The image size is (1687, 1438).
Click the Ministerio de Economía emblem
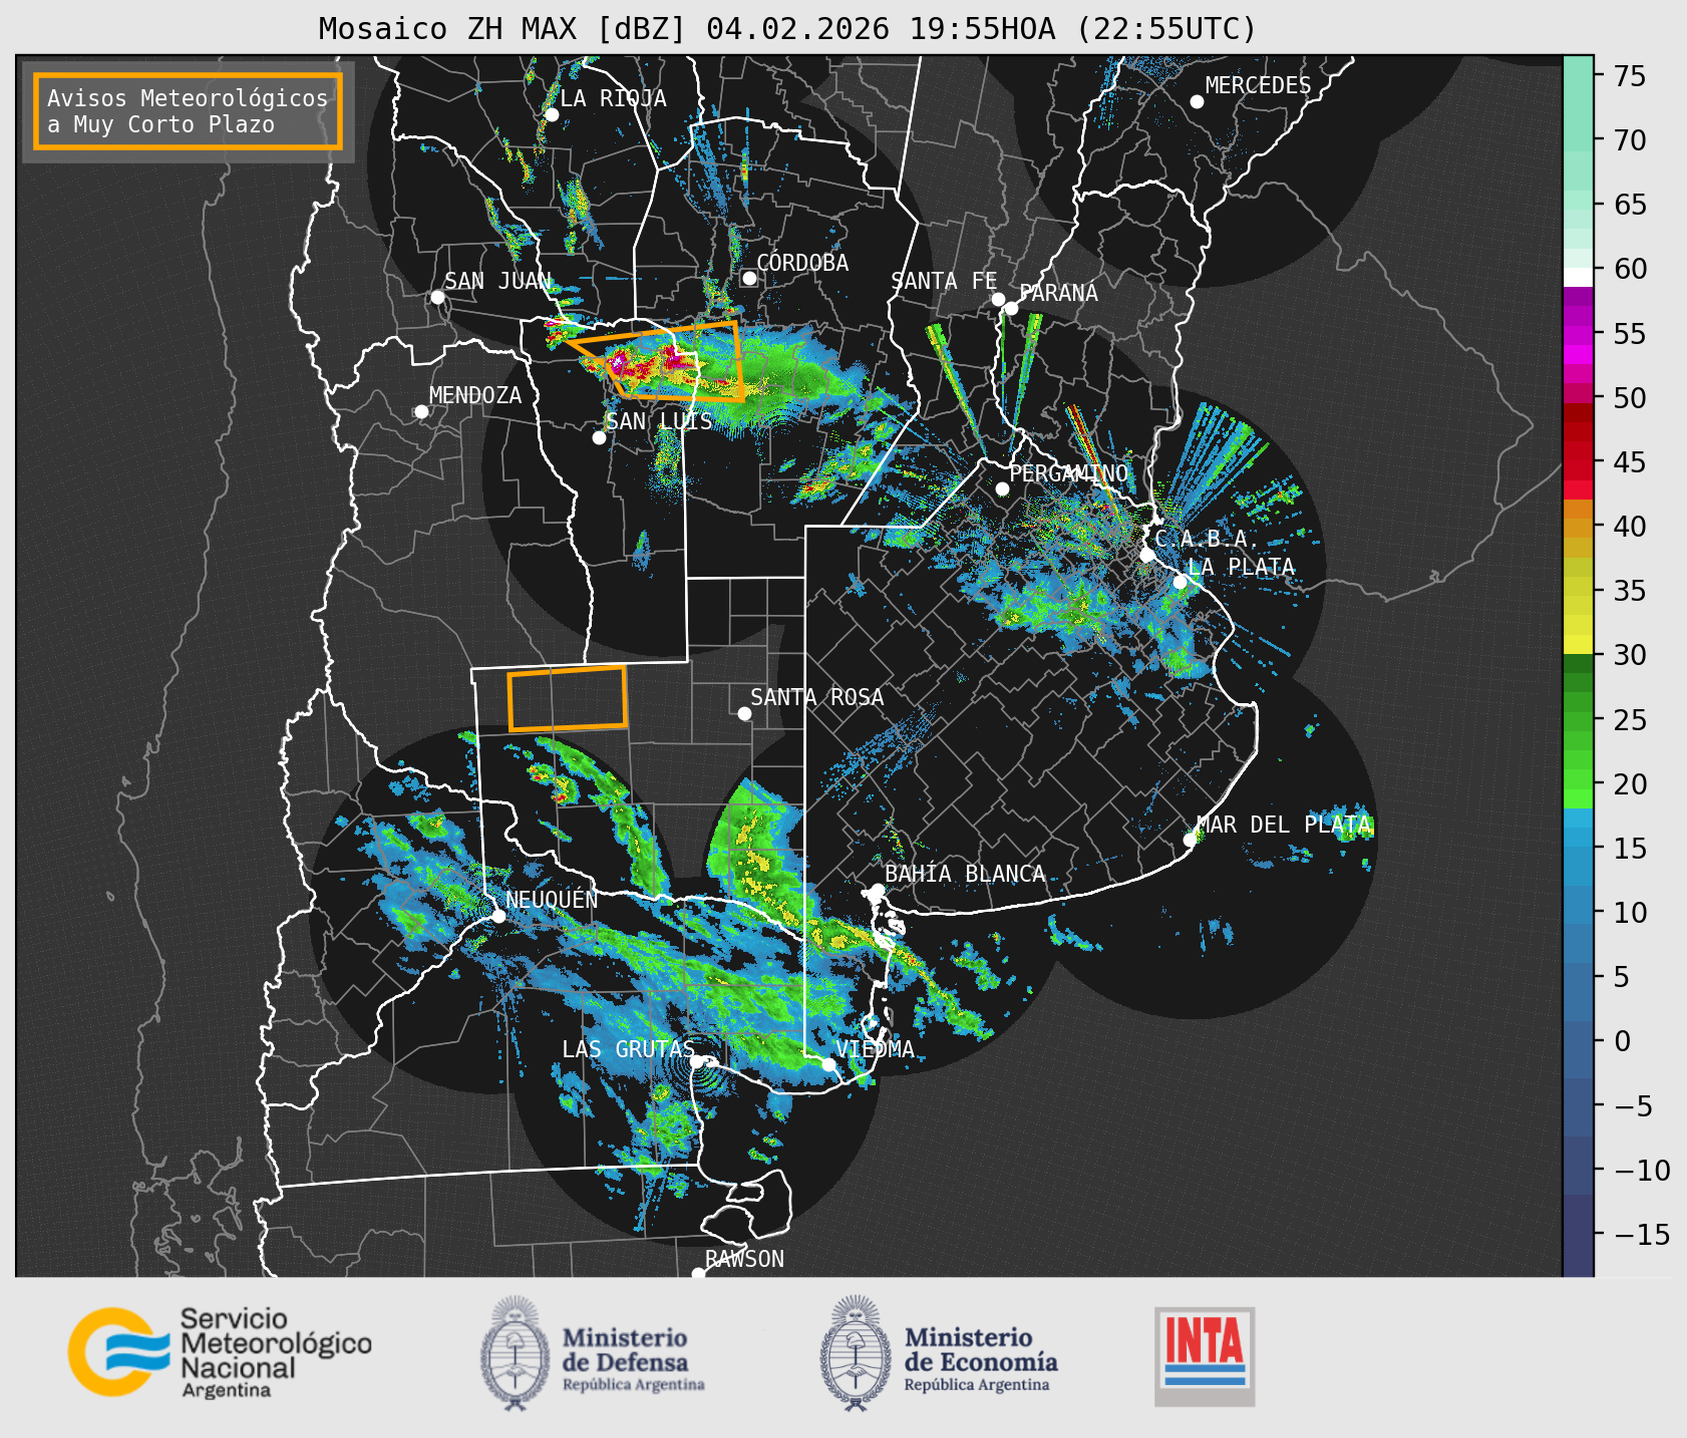[x=855, y=1353]
